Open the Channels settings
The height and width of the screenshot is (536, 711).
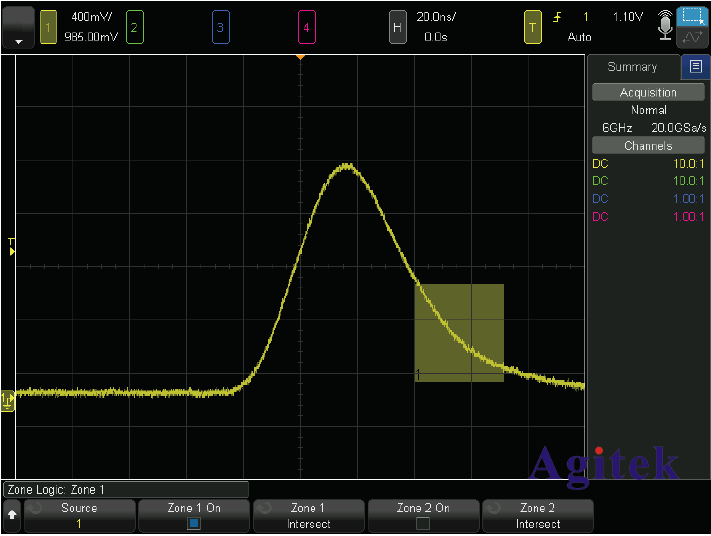pos(648,146)
